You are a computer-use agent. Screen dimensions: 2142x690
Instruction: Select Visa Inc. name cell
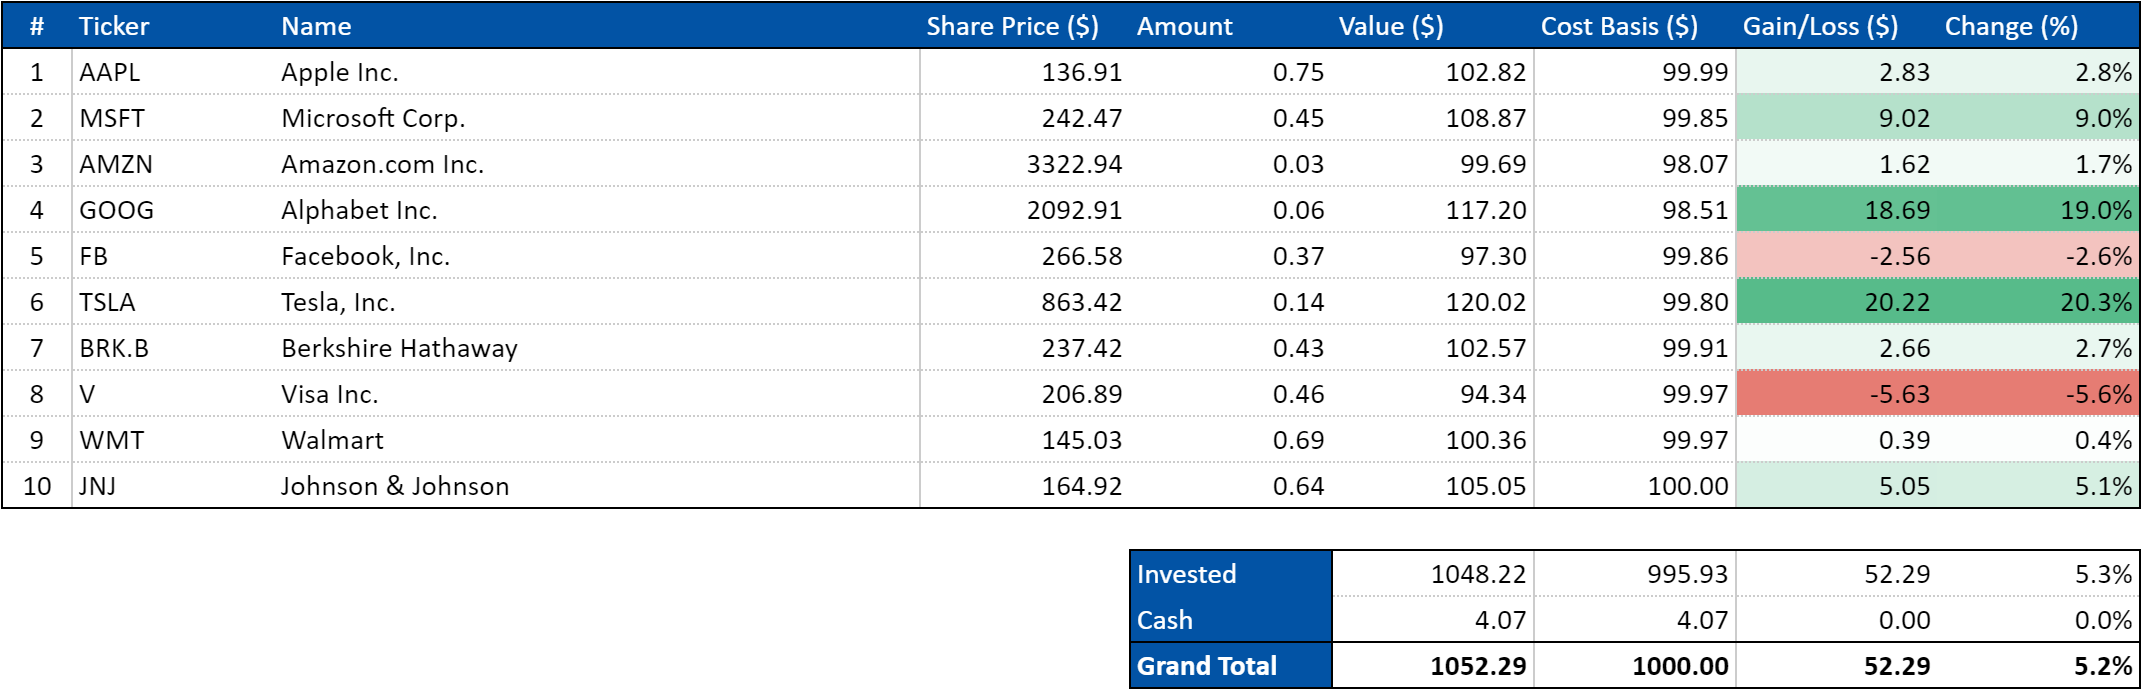(x=597, y=394)
